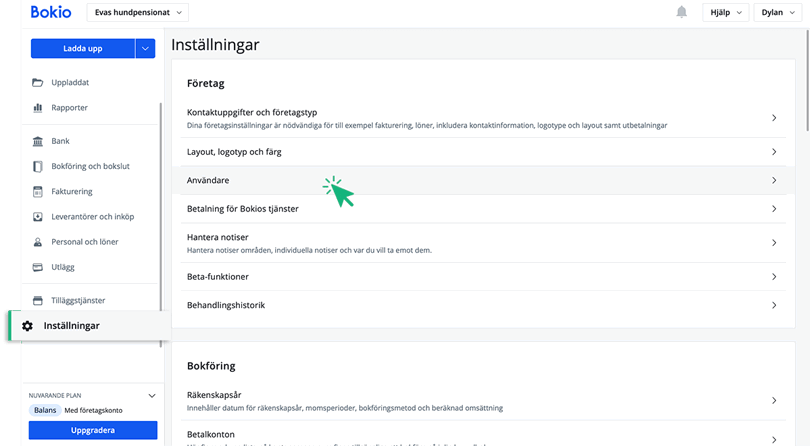
Task: Open chevron on Behandlingshistorik row
Action: point(774,305)
